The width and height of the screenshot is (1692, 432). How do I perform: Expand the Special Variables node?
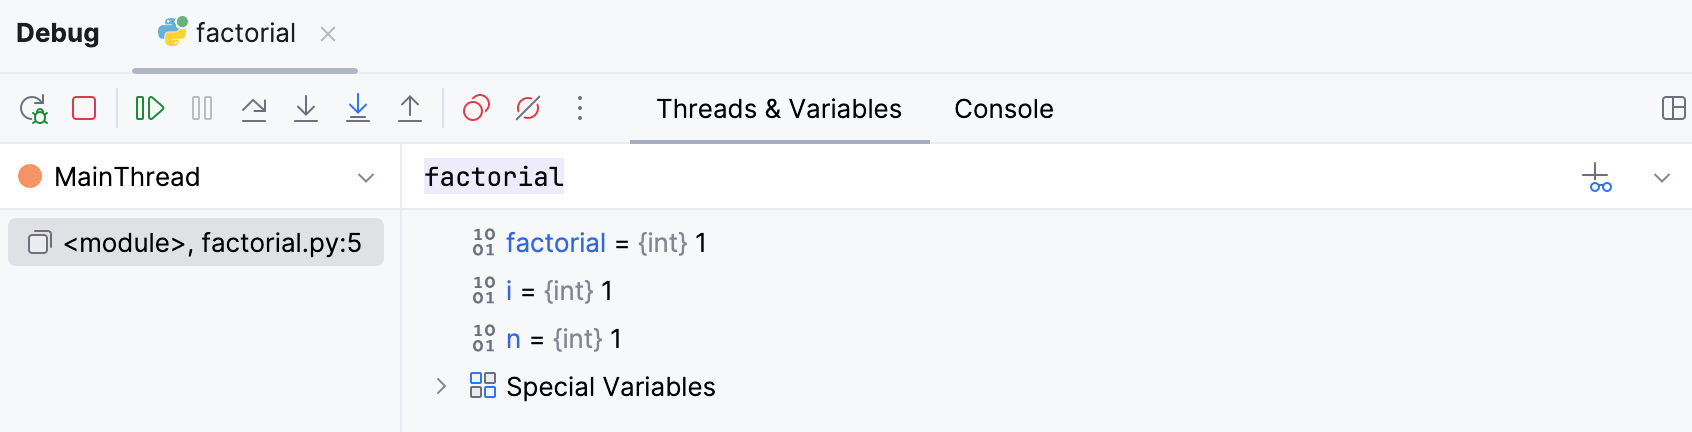click(441, 386)
